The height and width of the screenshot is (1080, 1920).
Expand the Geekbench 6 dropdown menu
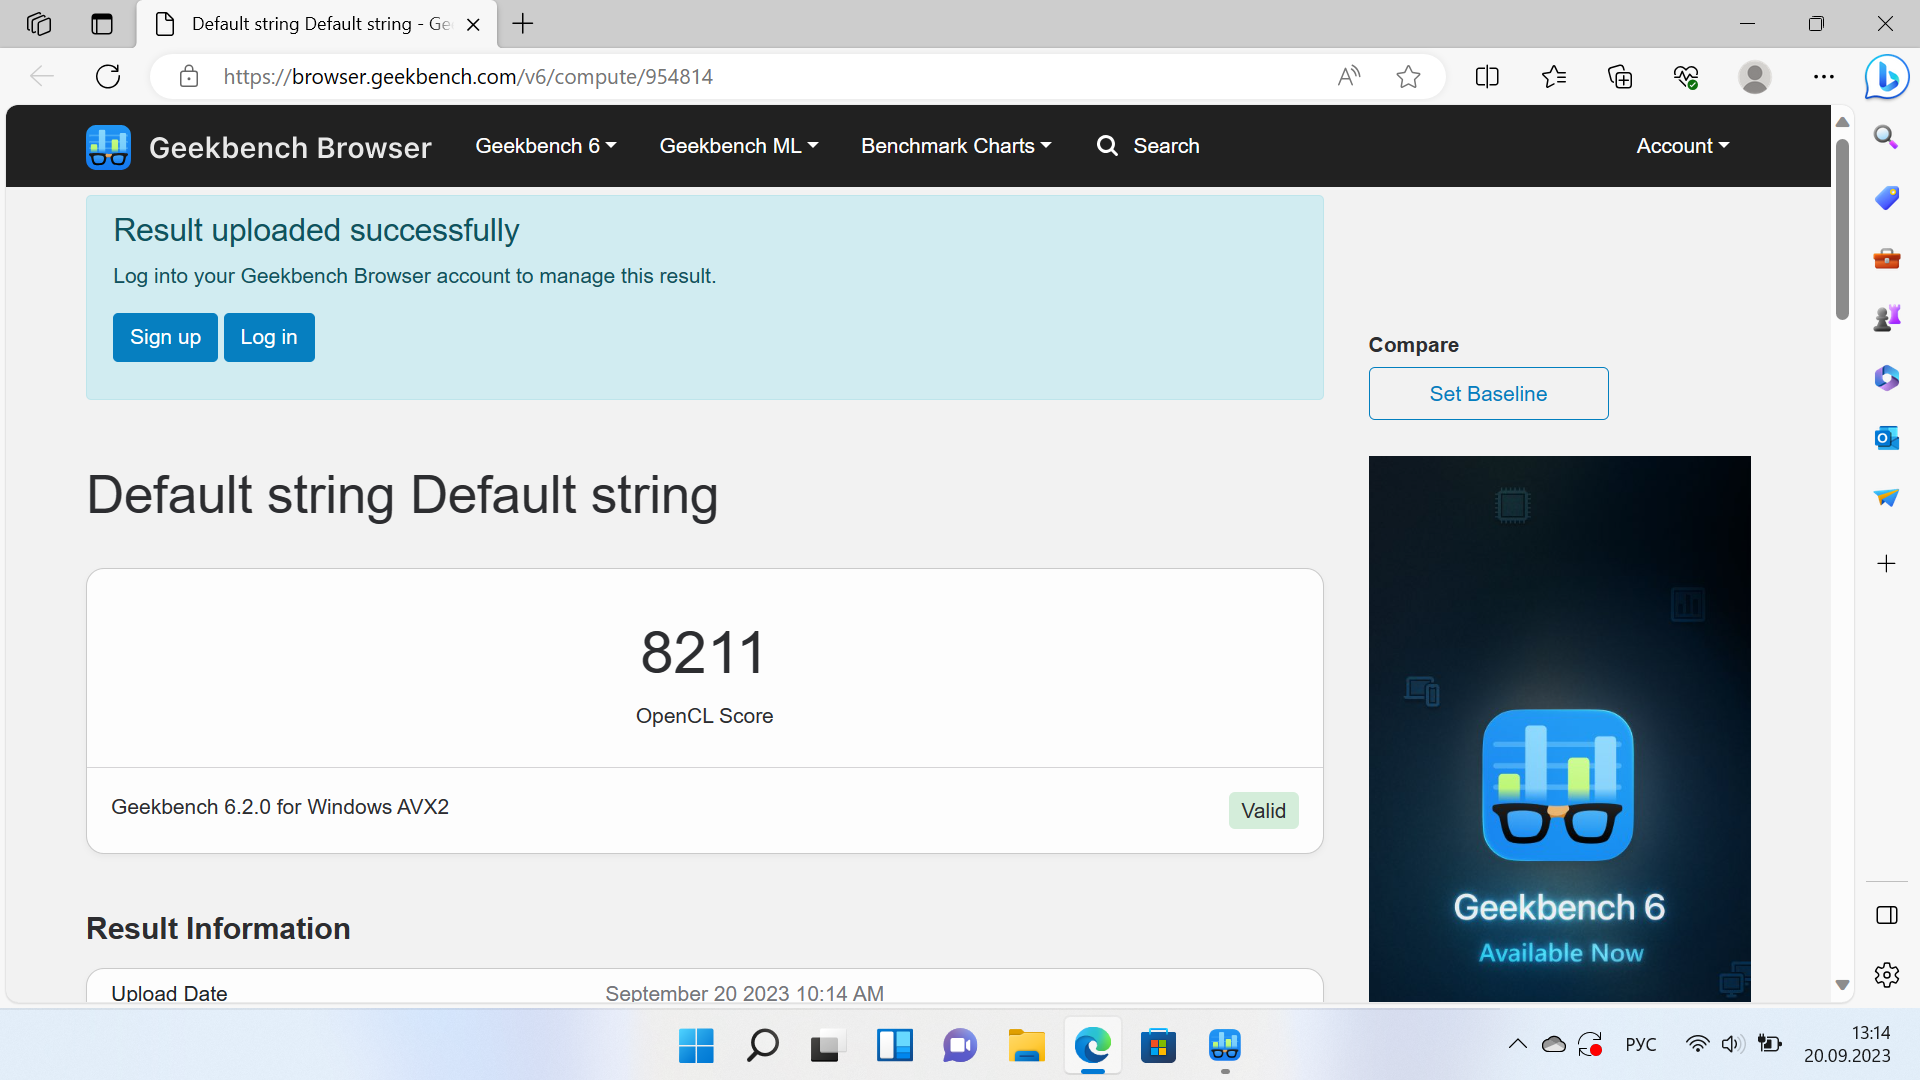[545, 146]
